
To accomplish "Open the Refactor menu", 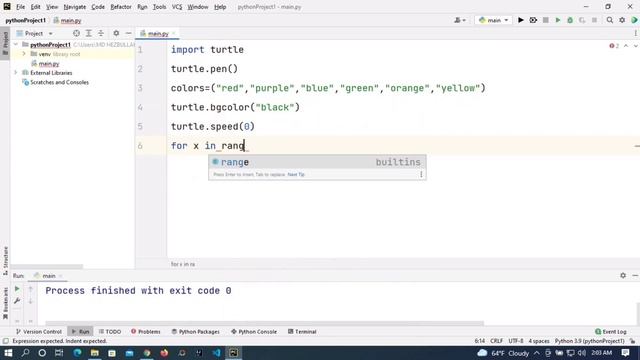I will tap(121, 7).
